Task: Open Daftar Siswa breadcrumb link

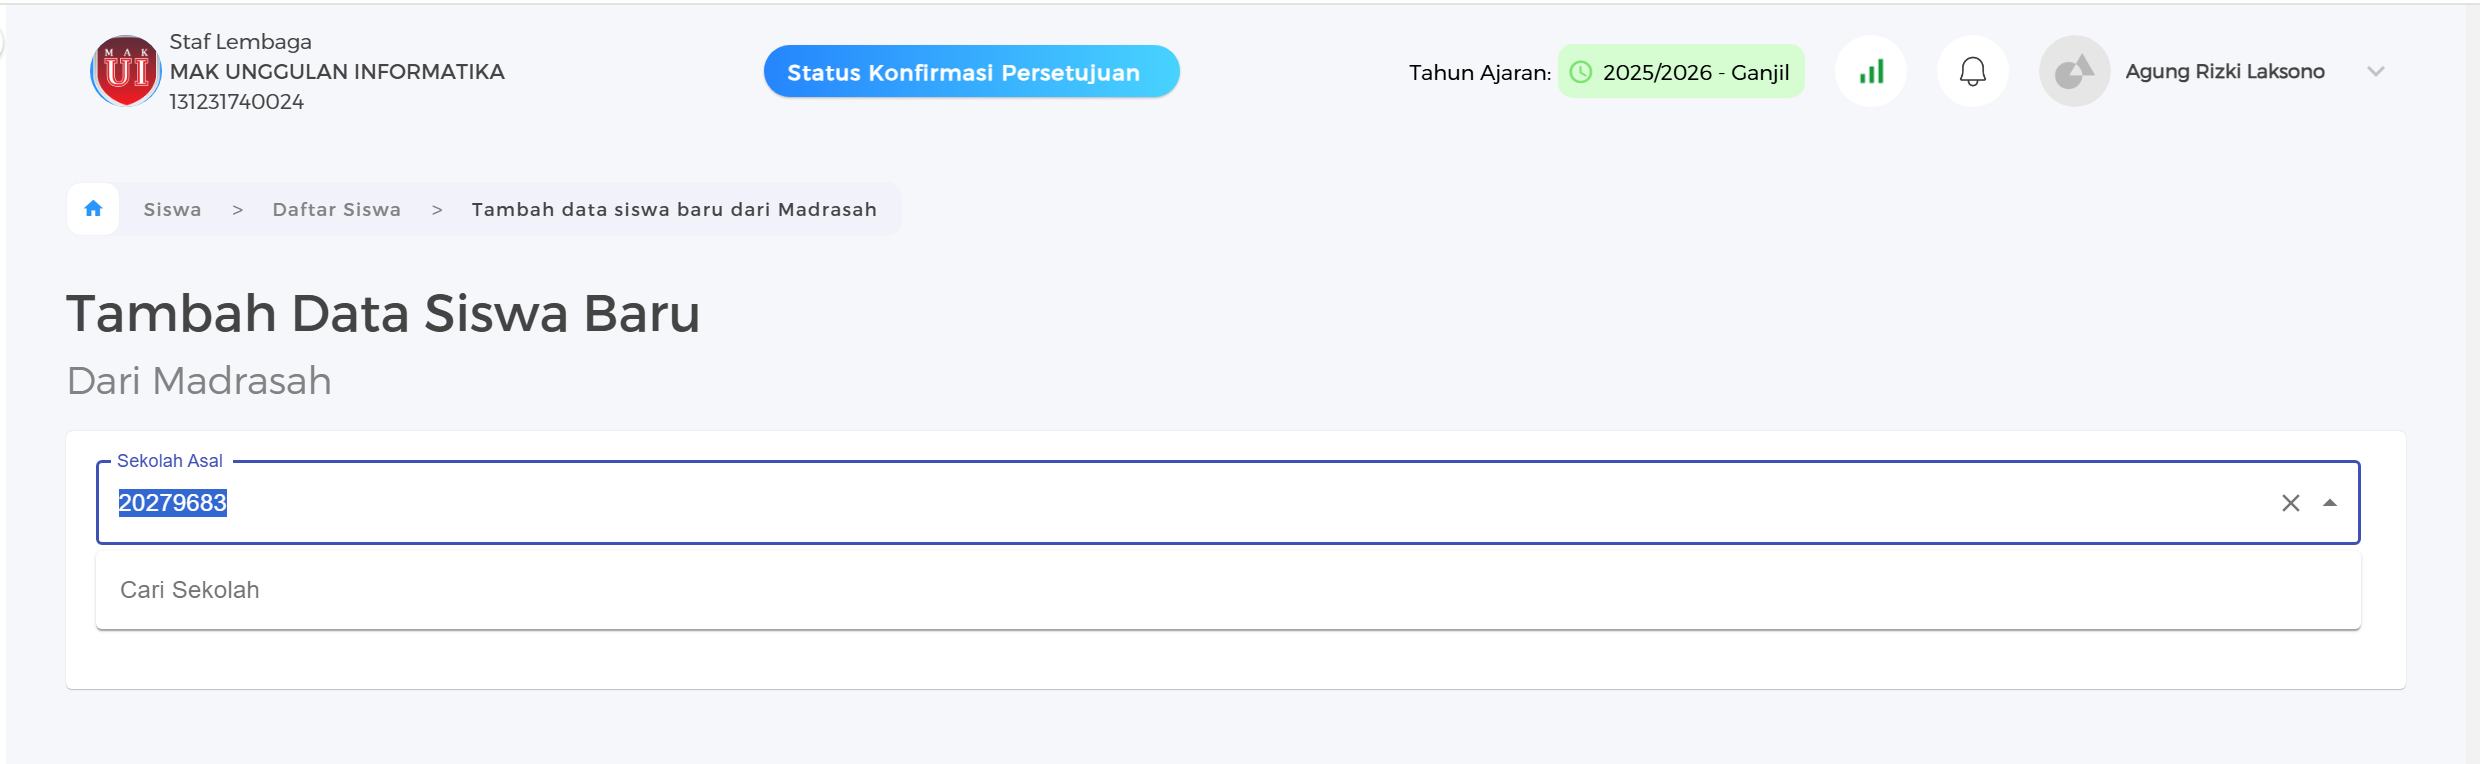Action: point(336,210)
